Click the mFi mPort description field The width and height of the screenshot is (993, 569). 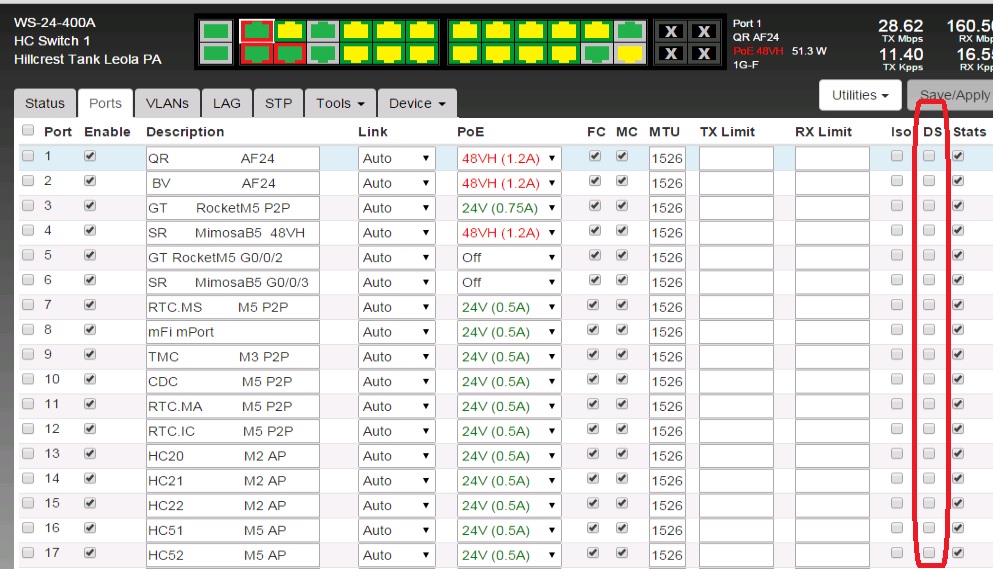pos(232,332)
